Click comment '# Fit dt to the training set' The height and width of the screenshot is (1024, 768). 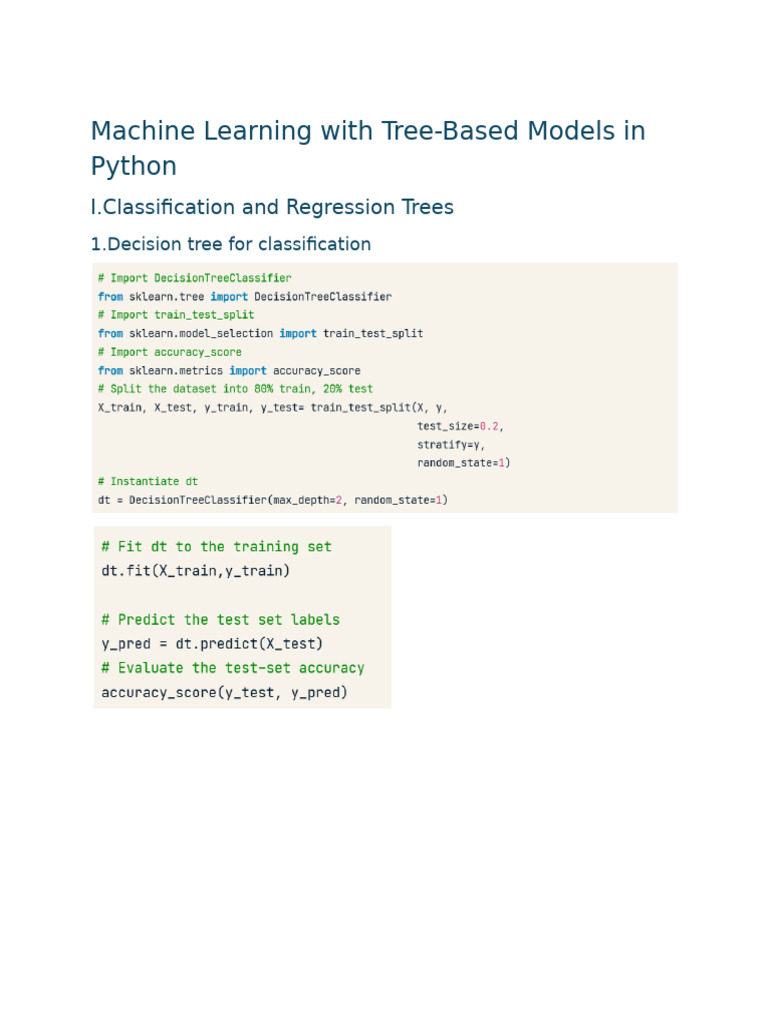coord(216,547)
